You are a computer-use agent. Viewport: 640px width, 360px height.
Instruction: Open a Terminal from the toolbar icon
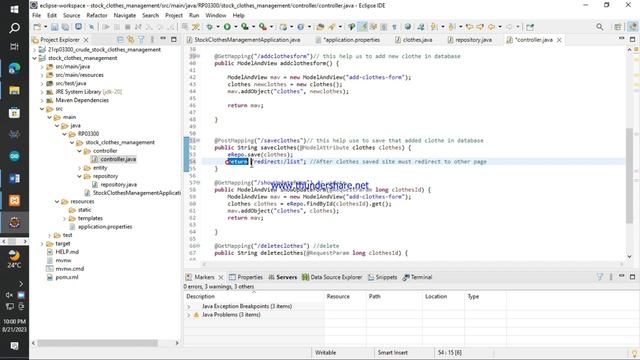[x=78, y=27]
